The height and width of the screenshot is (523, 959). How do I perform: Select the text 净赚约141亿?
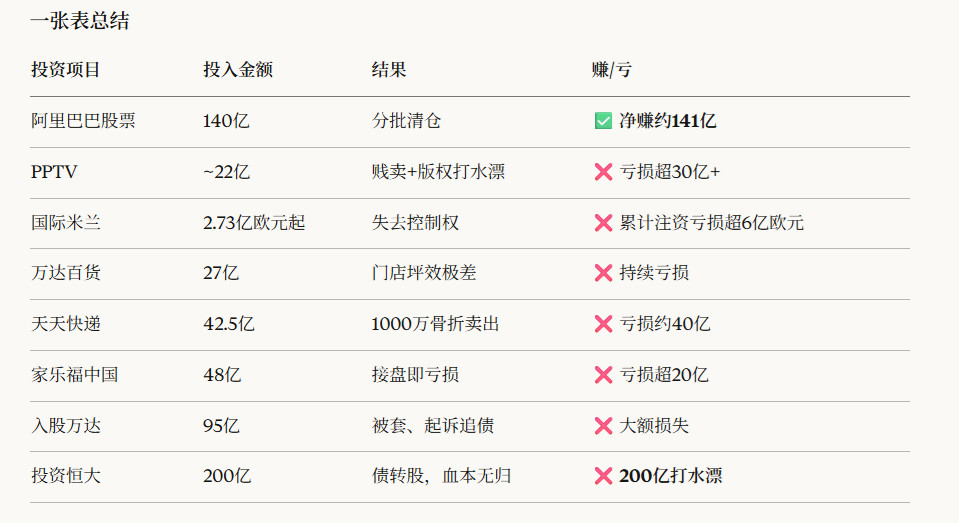point(667,121)
